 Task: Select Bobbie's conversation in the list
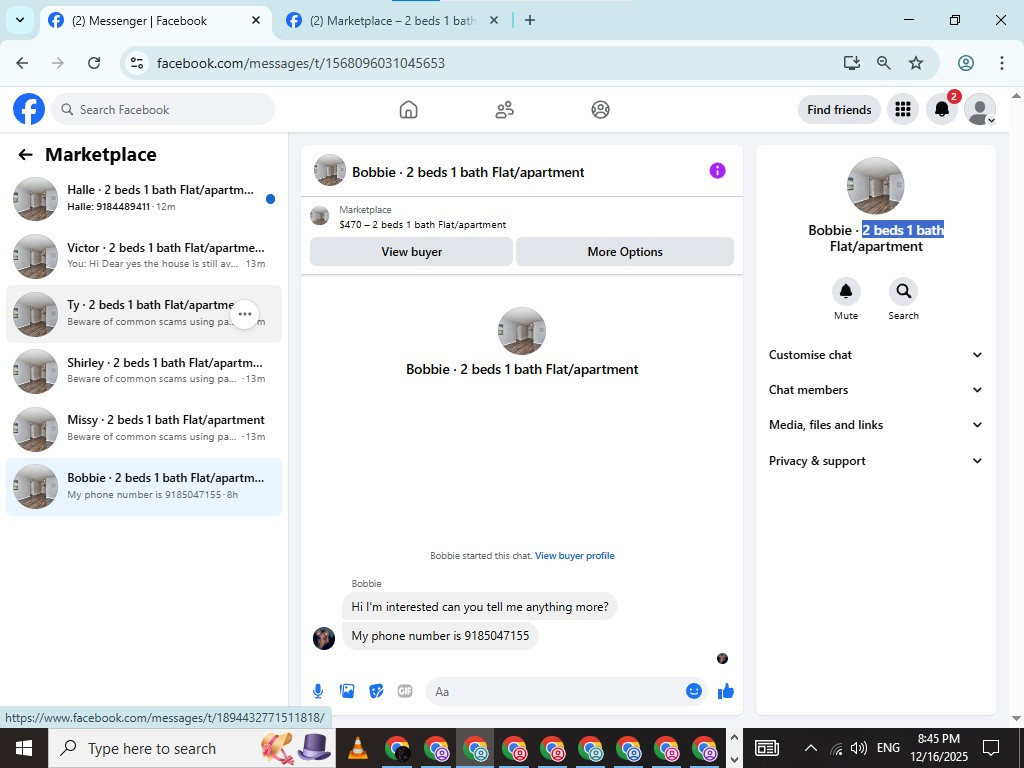pos(144,487)
